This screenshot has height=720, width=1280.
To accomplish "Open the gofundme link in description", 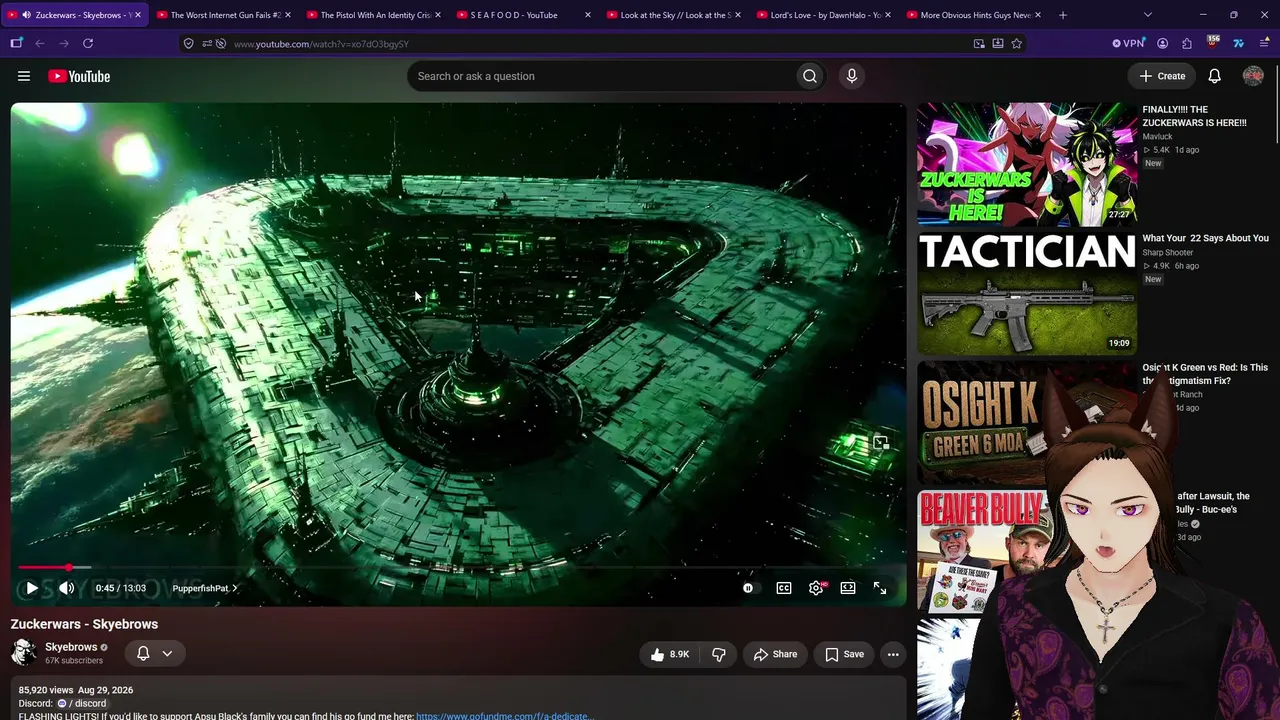I will [x=505, y=716].
